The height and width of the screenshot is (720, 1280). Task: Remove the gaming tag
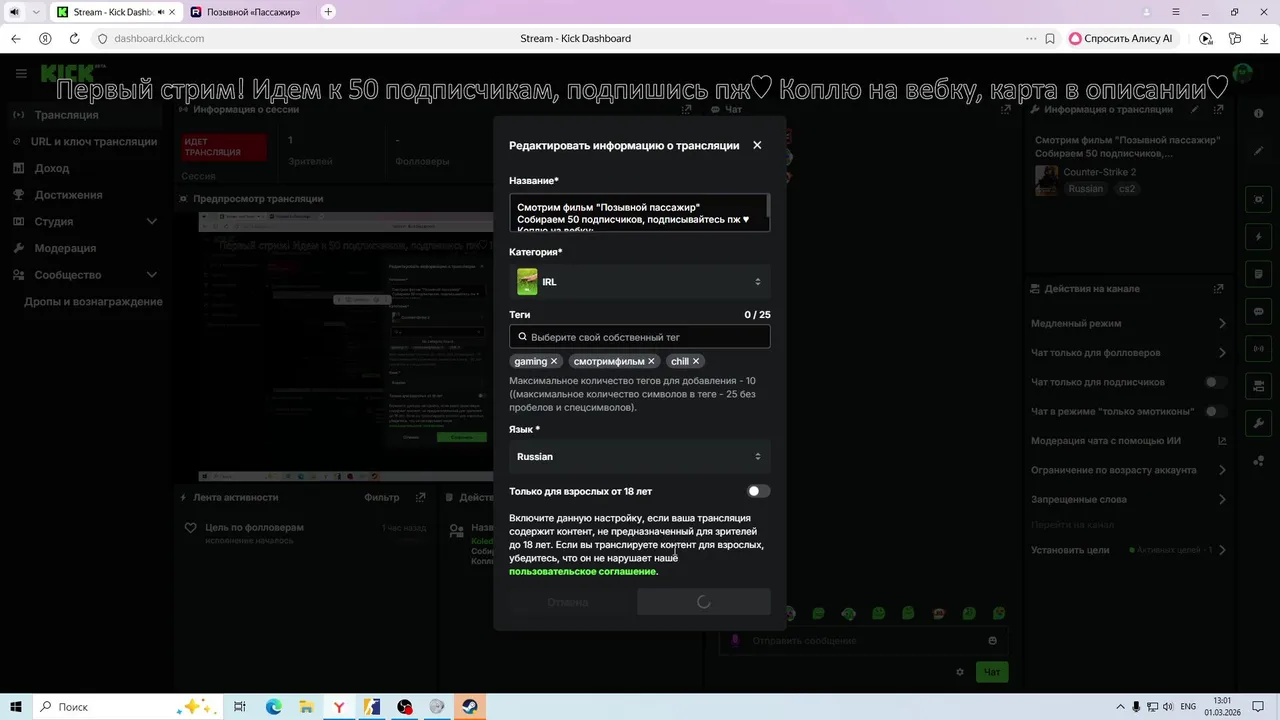[x=554, y=361]
